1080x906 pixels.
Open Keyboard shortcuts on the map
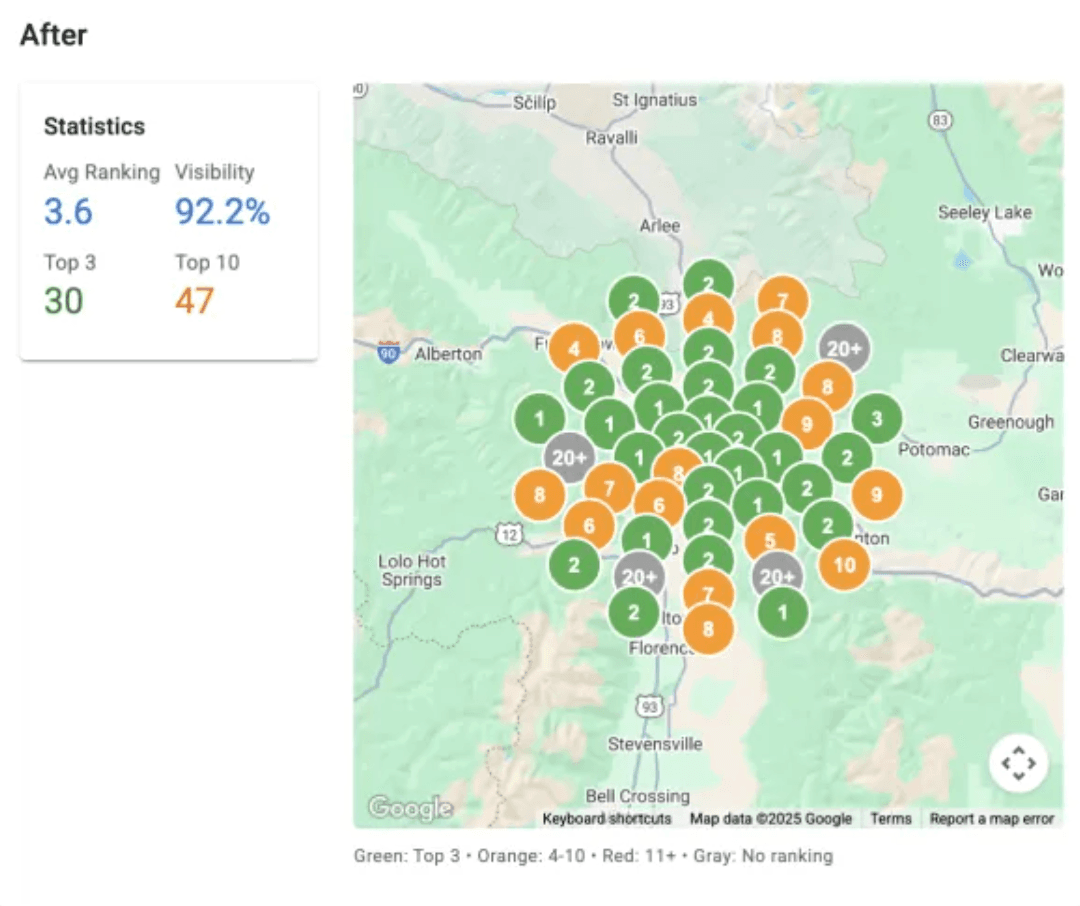(607, 819)
